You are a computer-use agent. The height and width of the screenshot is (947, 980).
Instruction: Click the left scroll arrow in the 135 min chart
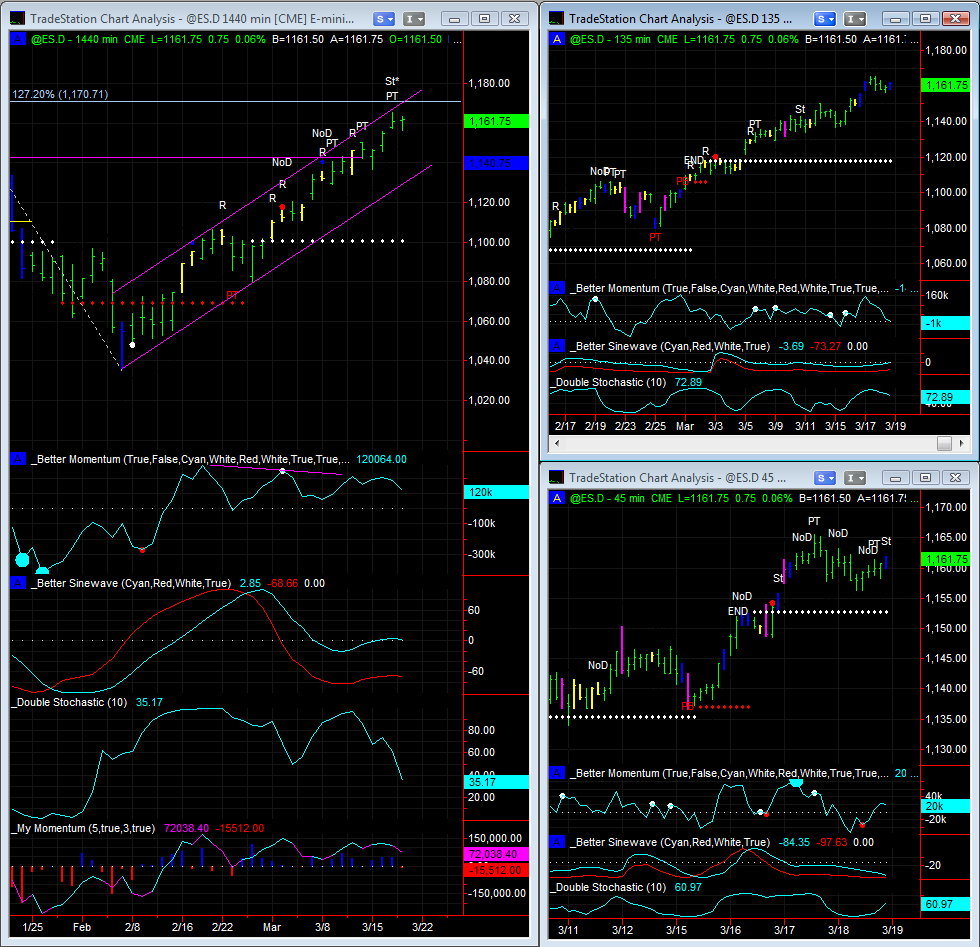(557, 443)
